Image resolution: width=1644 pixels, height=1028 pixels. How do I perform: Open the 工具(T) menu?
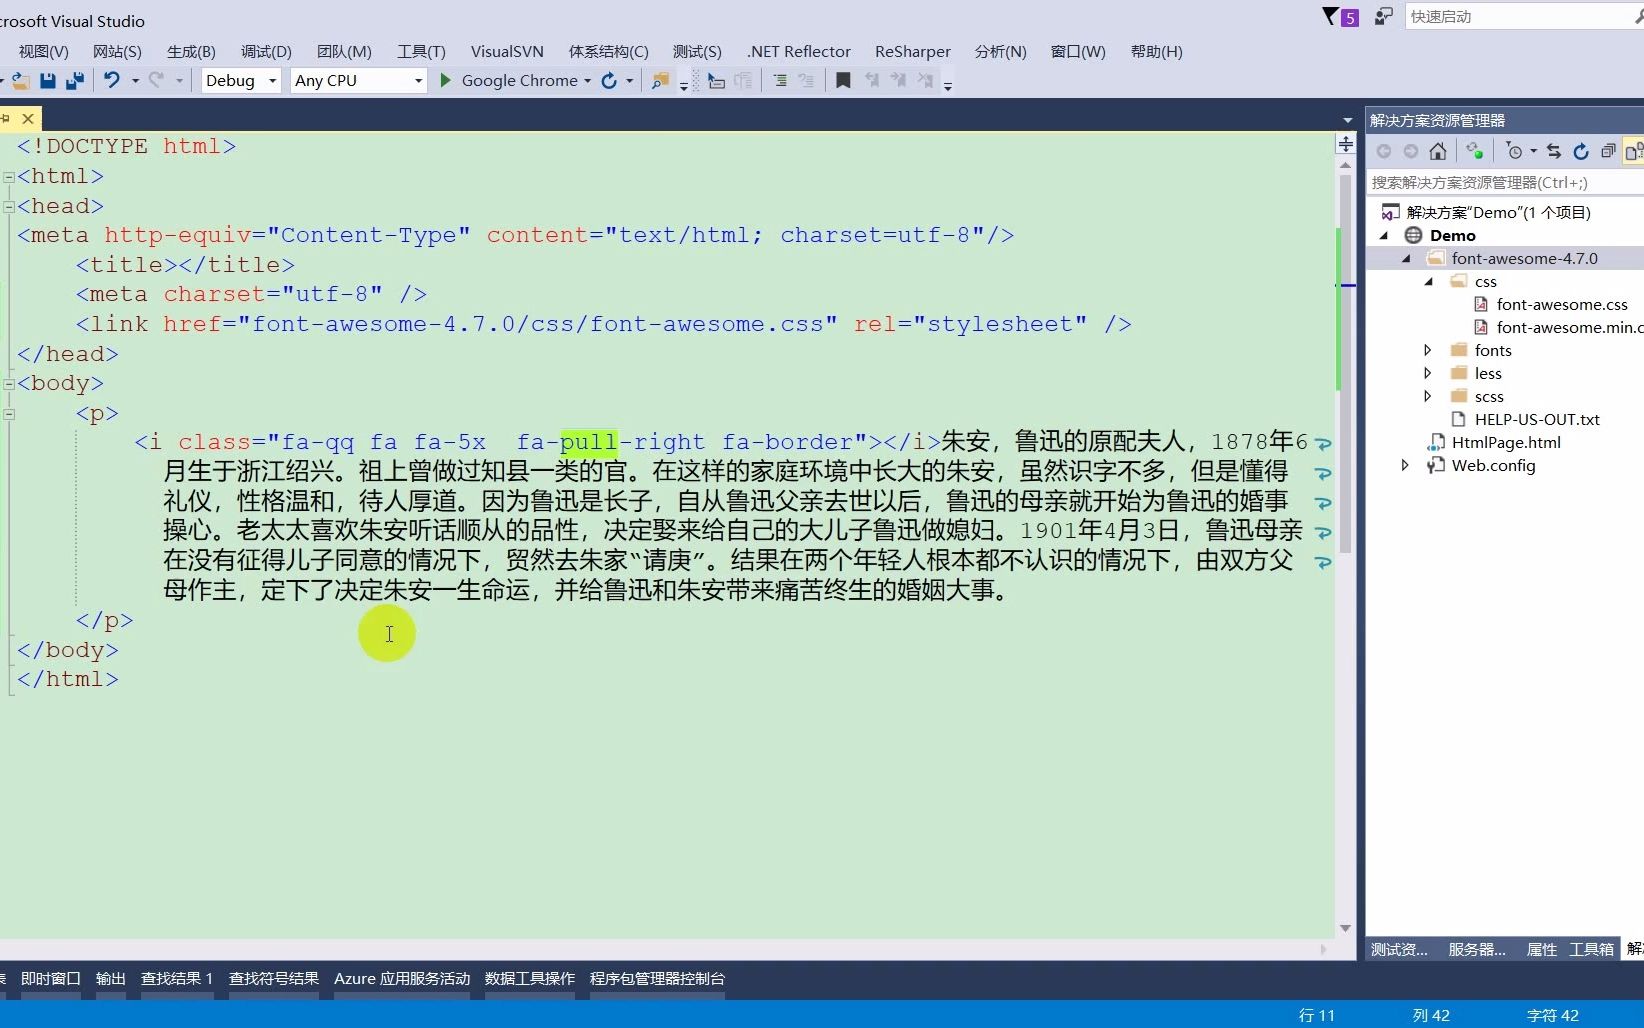pos(421,51)
